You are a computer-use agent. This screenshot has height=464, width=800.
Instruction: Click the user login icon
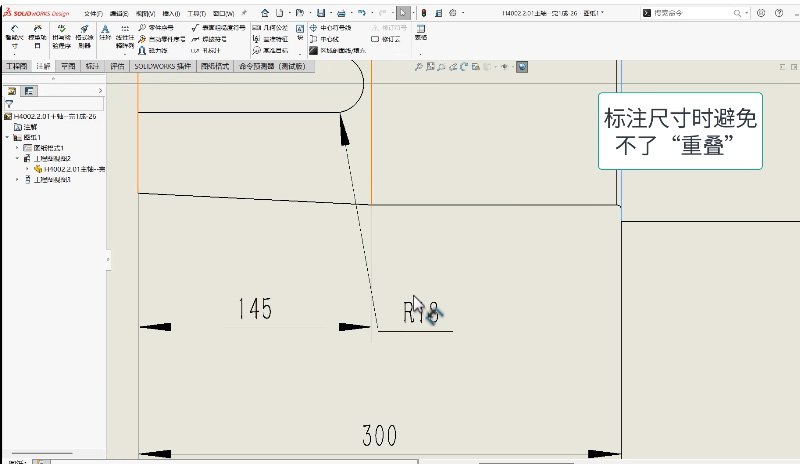tap(761, 13)
